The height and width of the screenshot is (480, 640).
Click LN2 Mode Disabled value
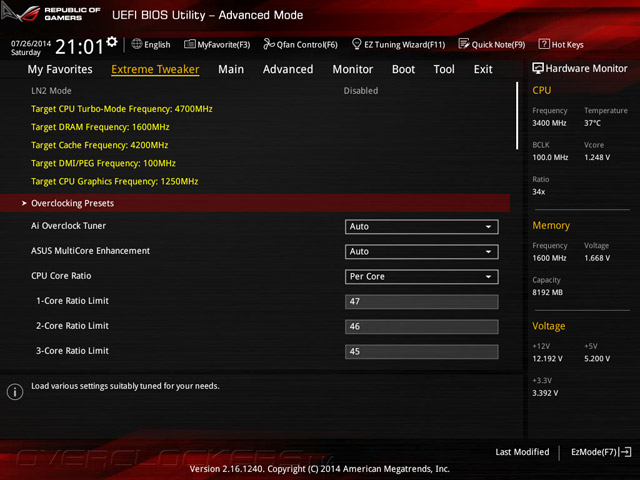click(361, 91)
